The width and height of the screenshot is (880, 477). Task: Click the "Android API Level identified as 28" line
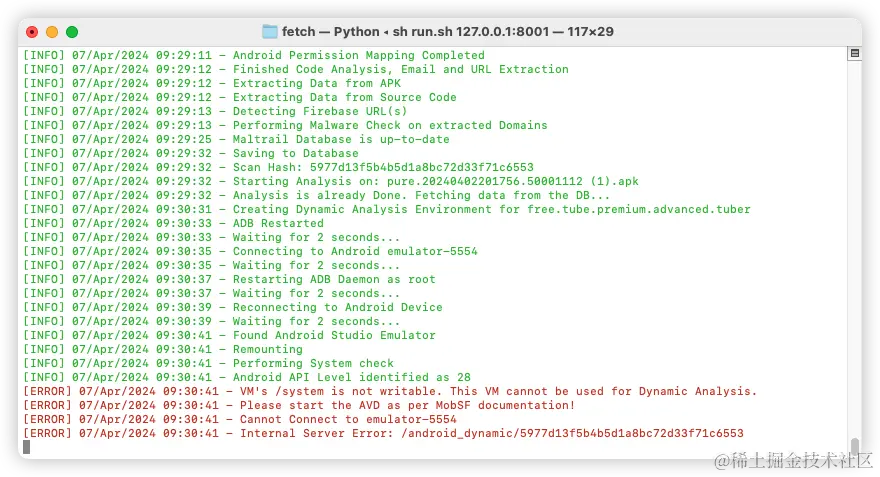[x=351, y=377]
